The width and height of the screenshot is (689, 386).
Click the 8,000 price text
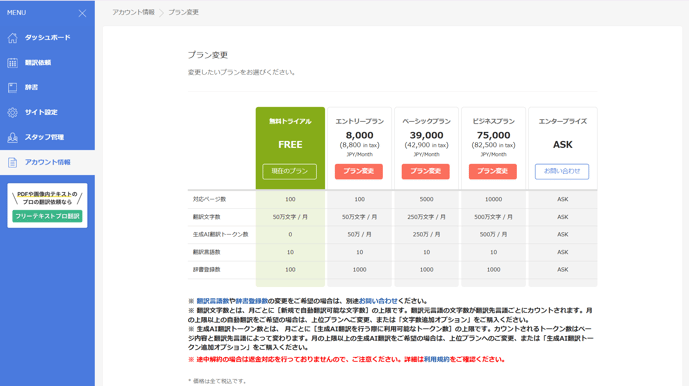point(359,135)
